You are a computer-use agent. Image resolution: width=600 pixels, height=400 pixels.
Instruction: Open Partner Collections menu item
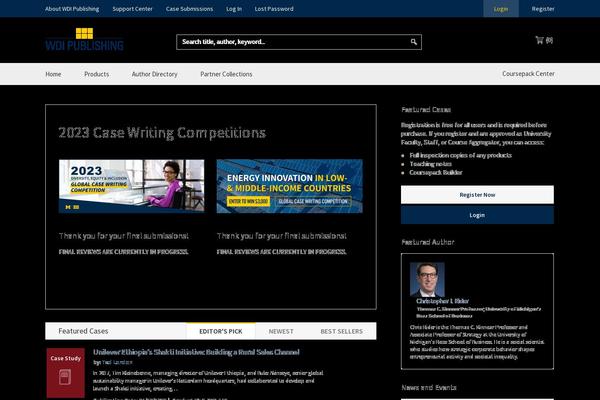click(x=226, y=74)
